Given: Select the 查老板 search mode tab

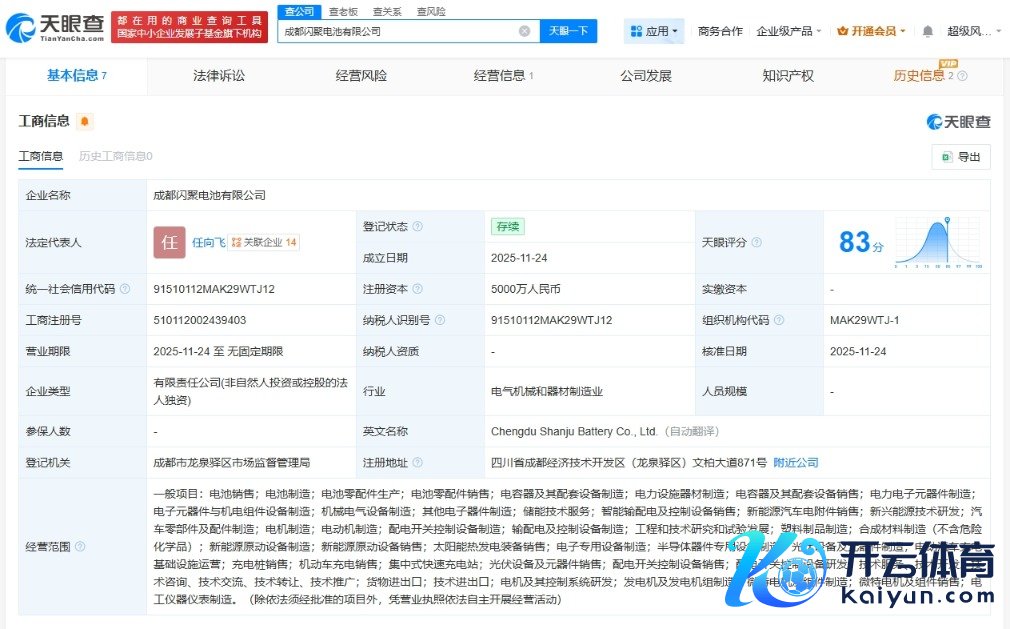Looking at the screenshot, I should 343,11.
